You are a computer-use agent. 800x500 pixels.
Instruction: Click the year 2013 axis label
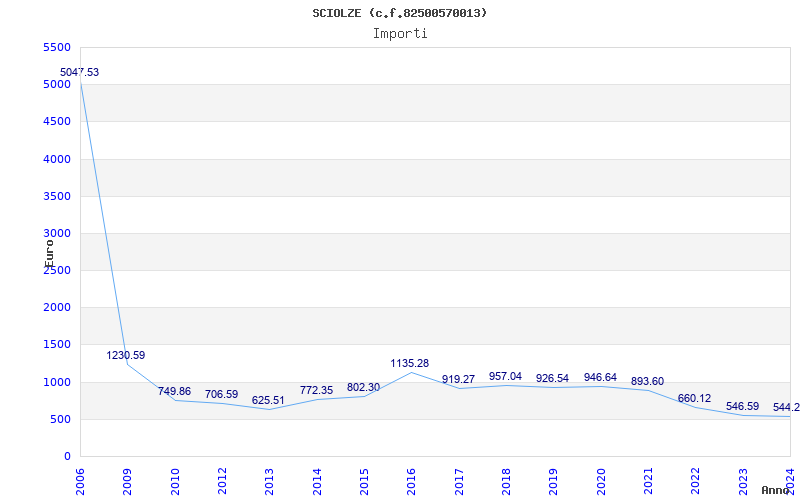[269, 481]
